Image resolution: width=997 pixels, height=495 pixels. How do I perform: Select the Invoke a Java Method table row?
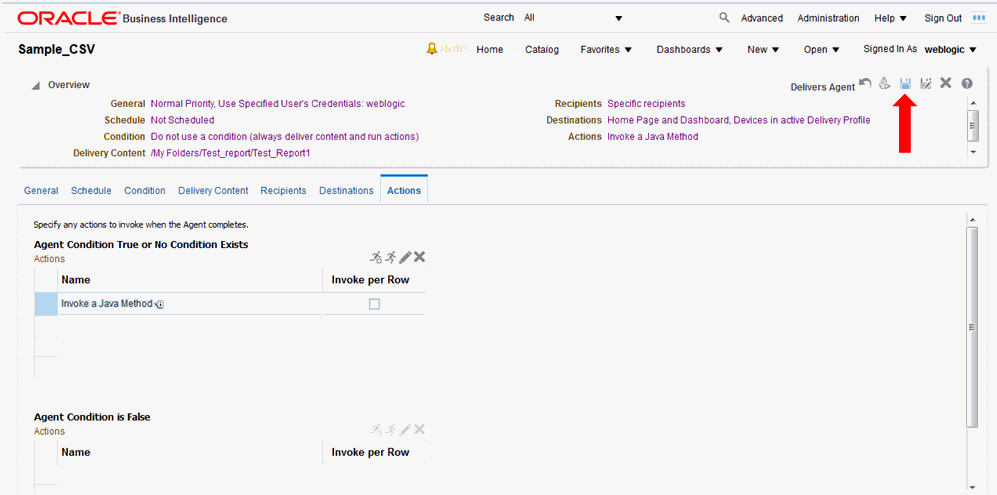tap(230, 304)
